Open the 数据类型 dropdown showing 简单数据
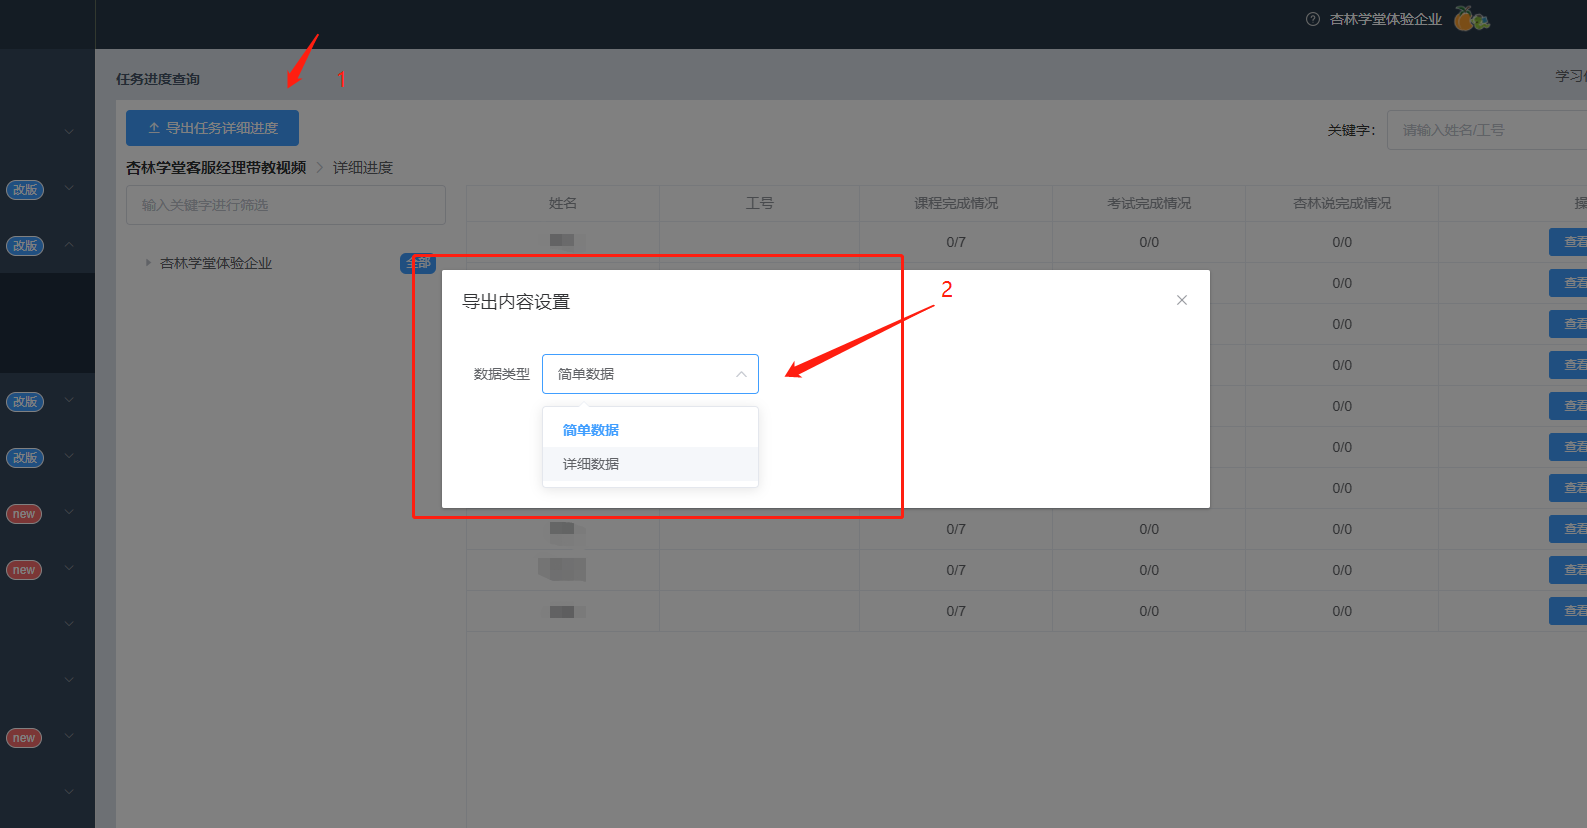1587x828 pixels. (x=650, y=374)
